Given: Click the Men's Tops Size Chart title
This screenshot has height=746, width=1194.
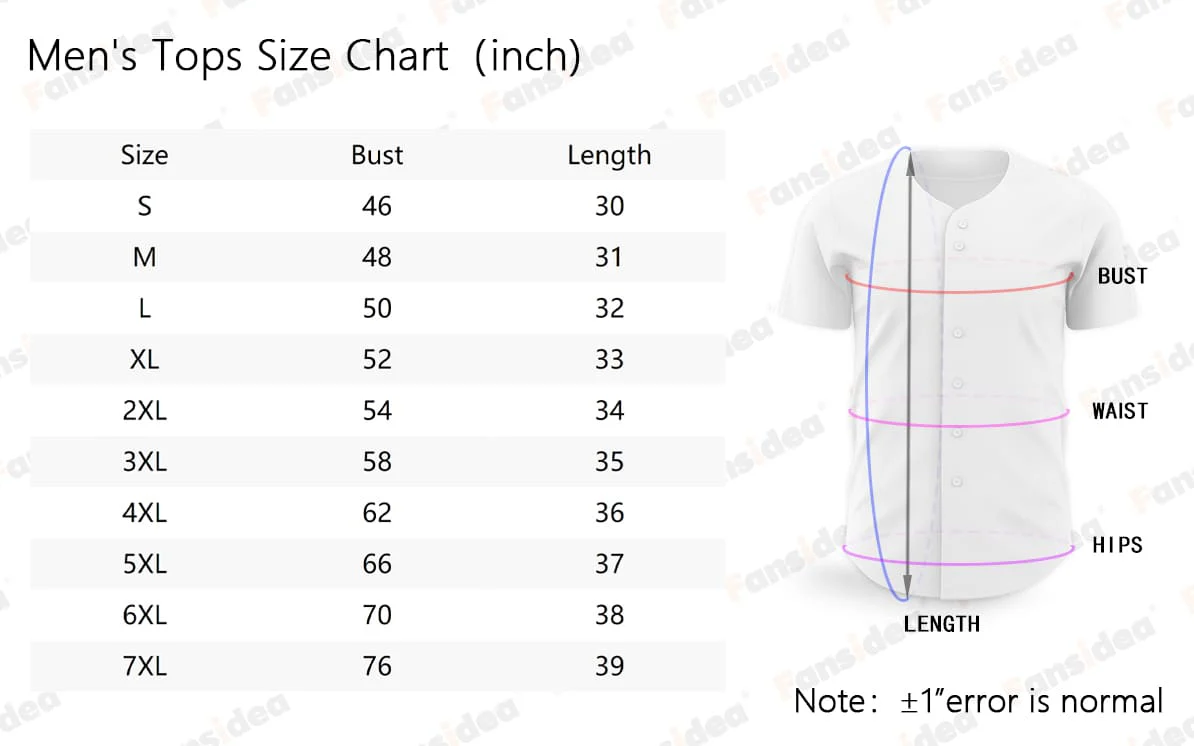Looking at the screenshot, I should coord(303,56).
